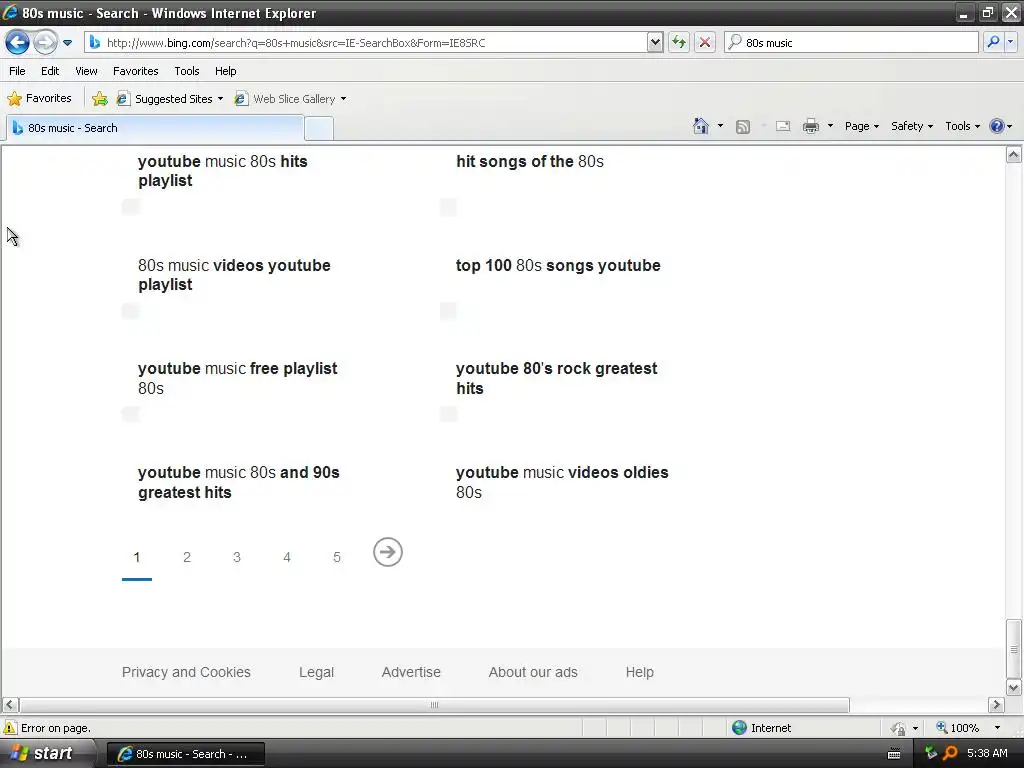
Task: Click the Back navigation button
Action: point(18,43)
